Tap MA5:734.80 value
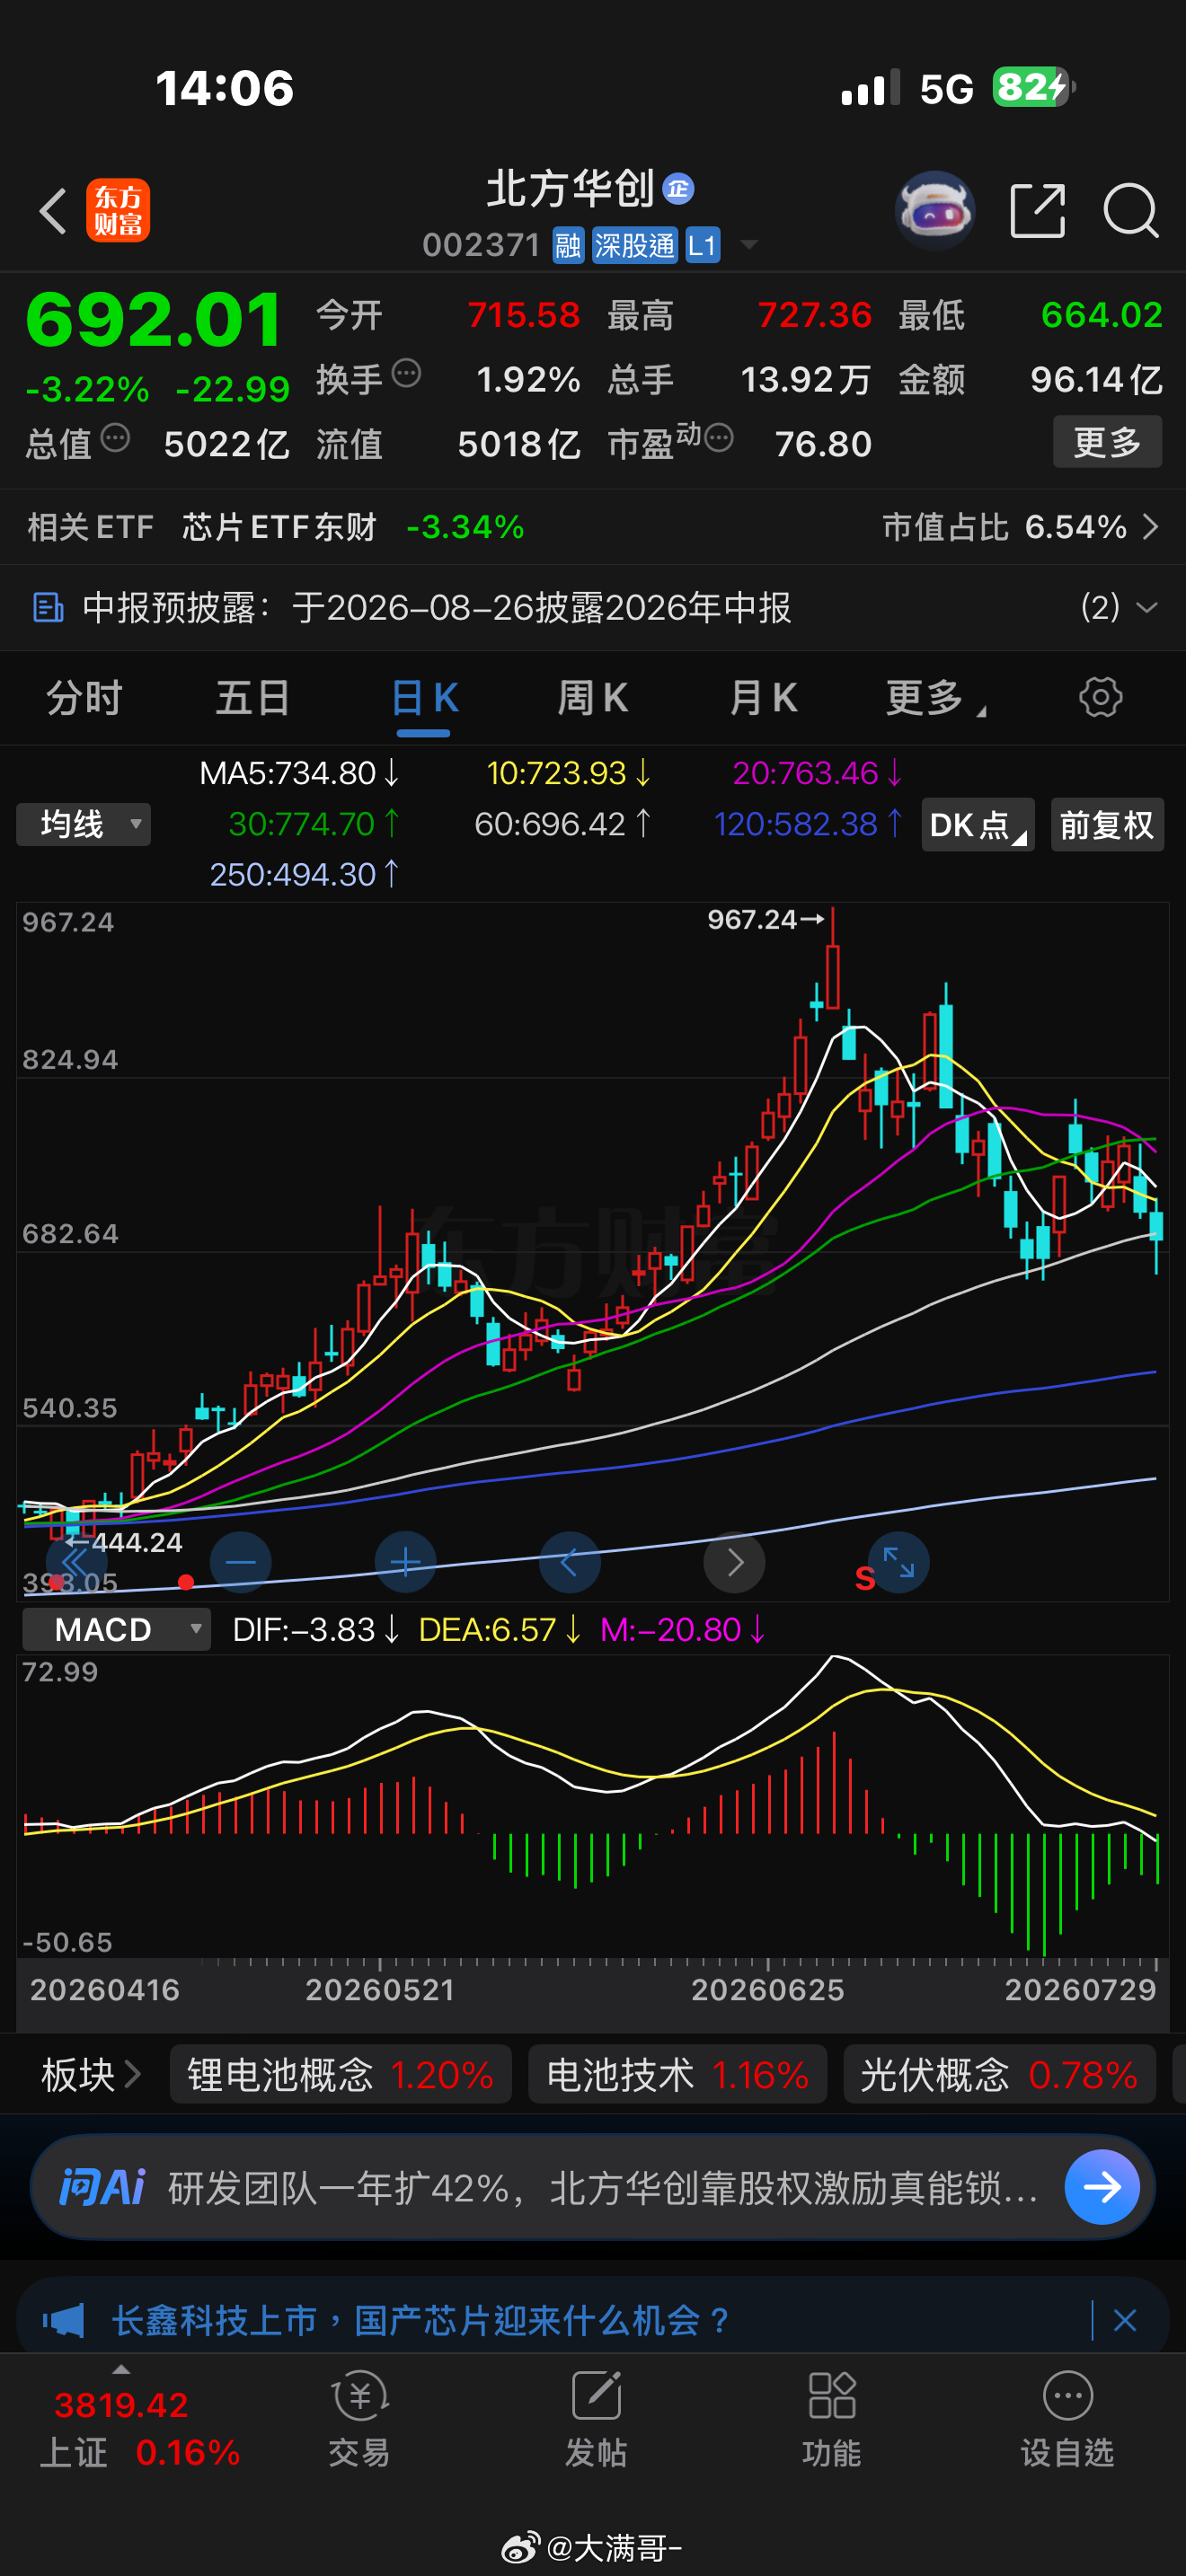The width and height of the screenshot is (1186, 2576). 299,773
